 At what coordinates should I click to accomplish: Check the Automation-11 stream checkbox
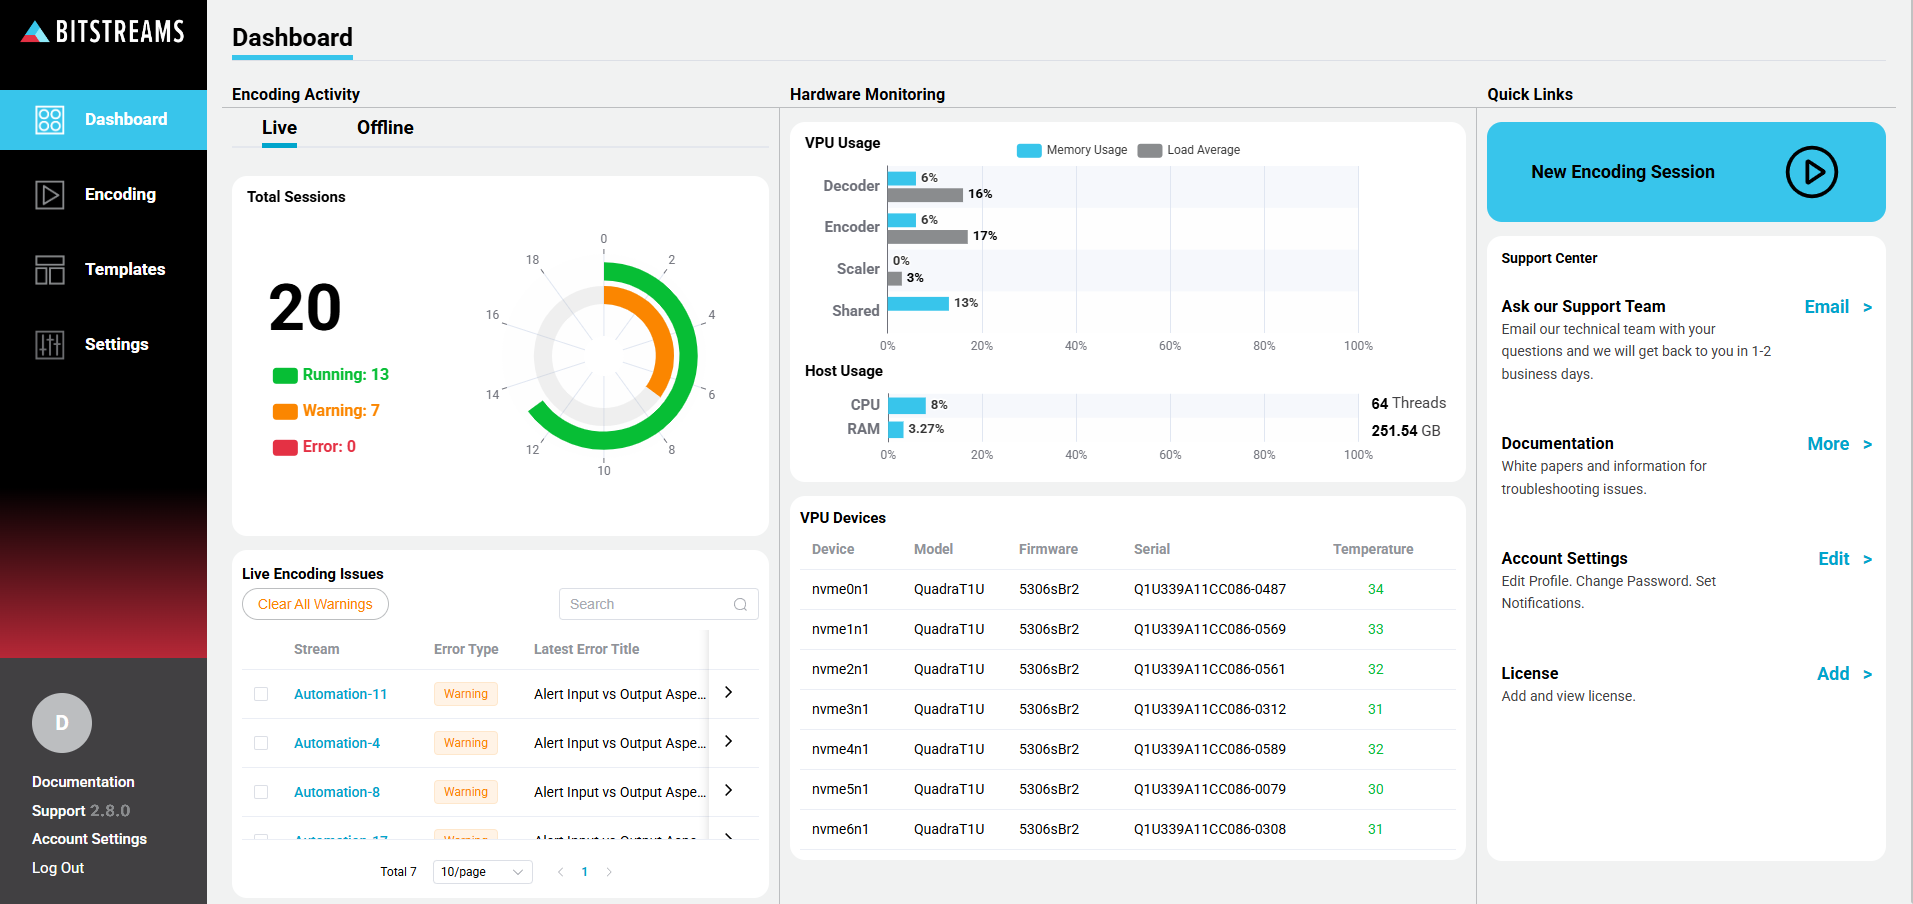pyautogui.click(x=261, y=693)
